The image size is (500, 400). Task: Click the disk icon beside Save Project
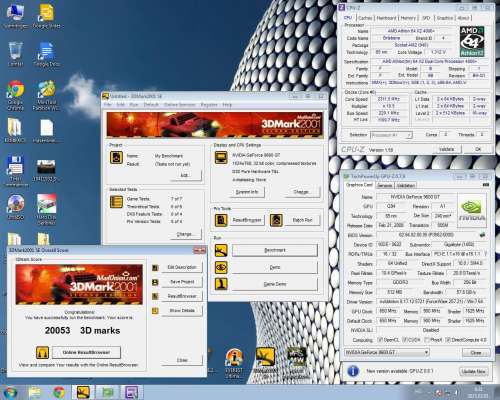tap(155, 282)
